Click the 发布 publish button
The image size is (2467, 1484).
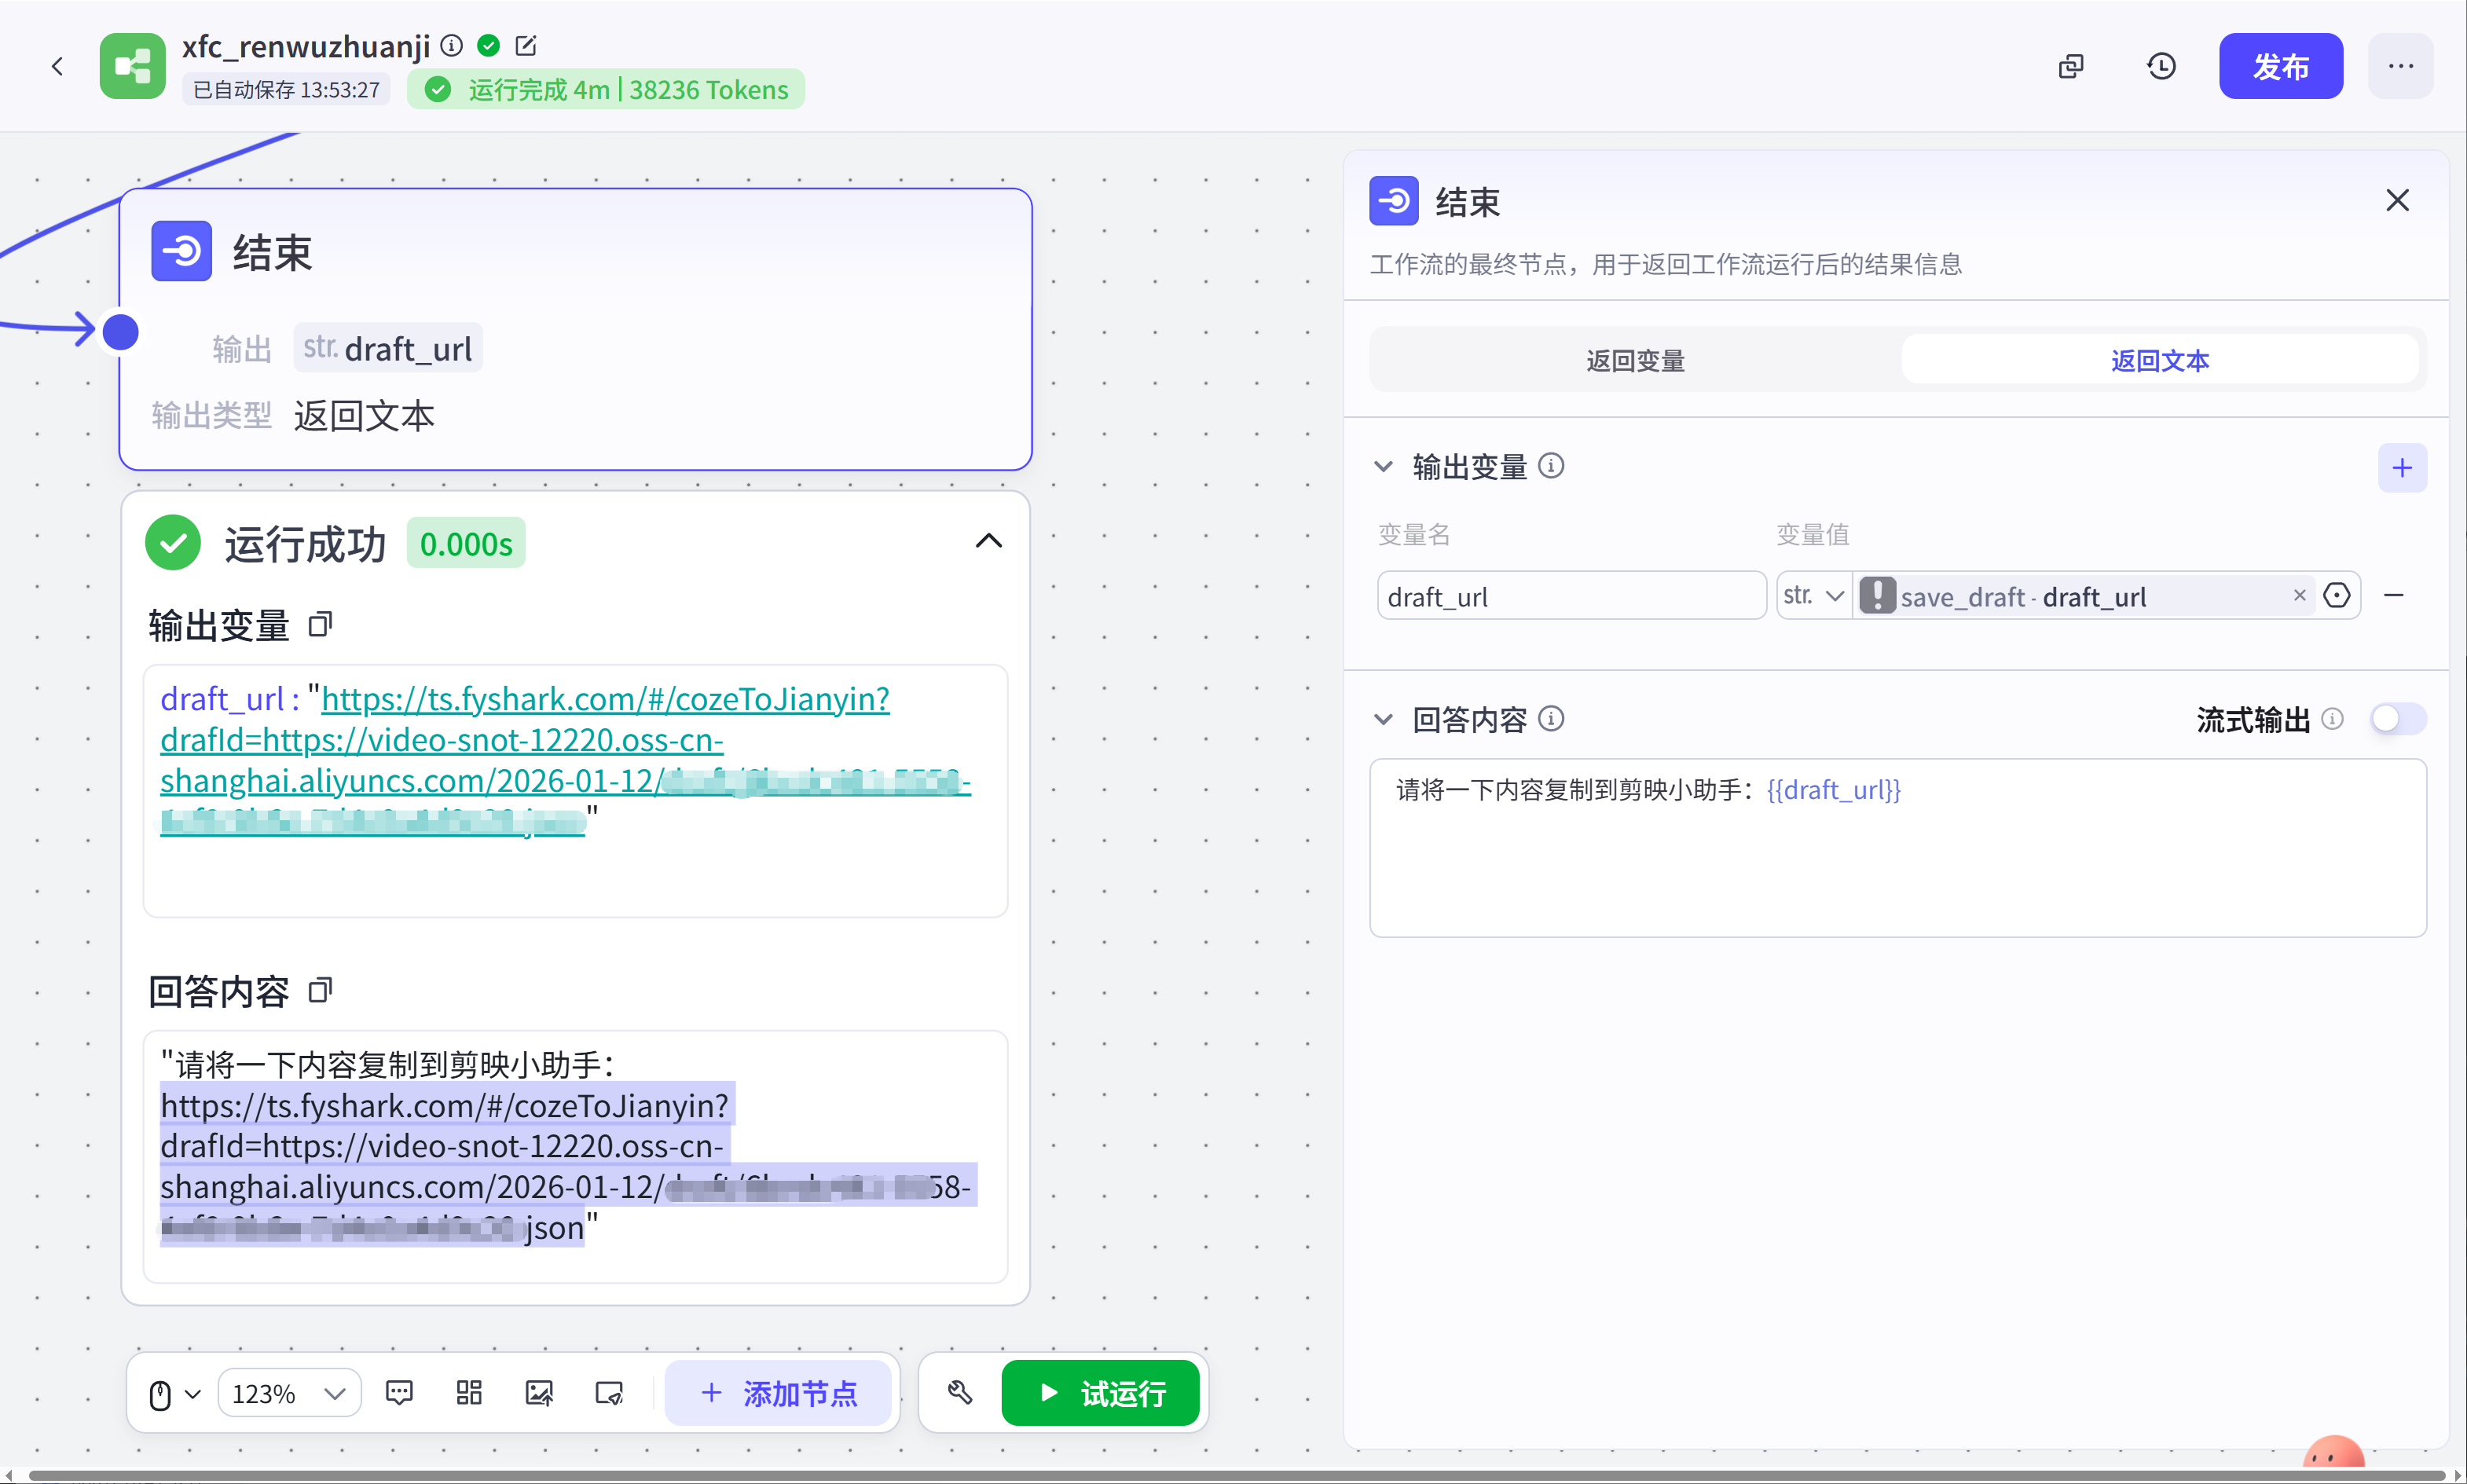[x=2280, y=66]
